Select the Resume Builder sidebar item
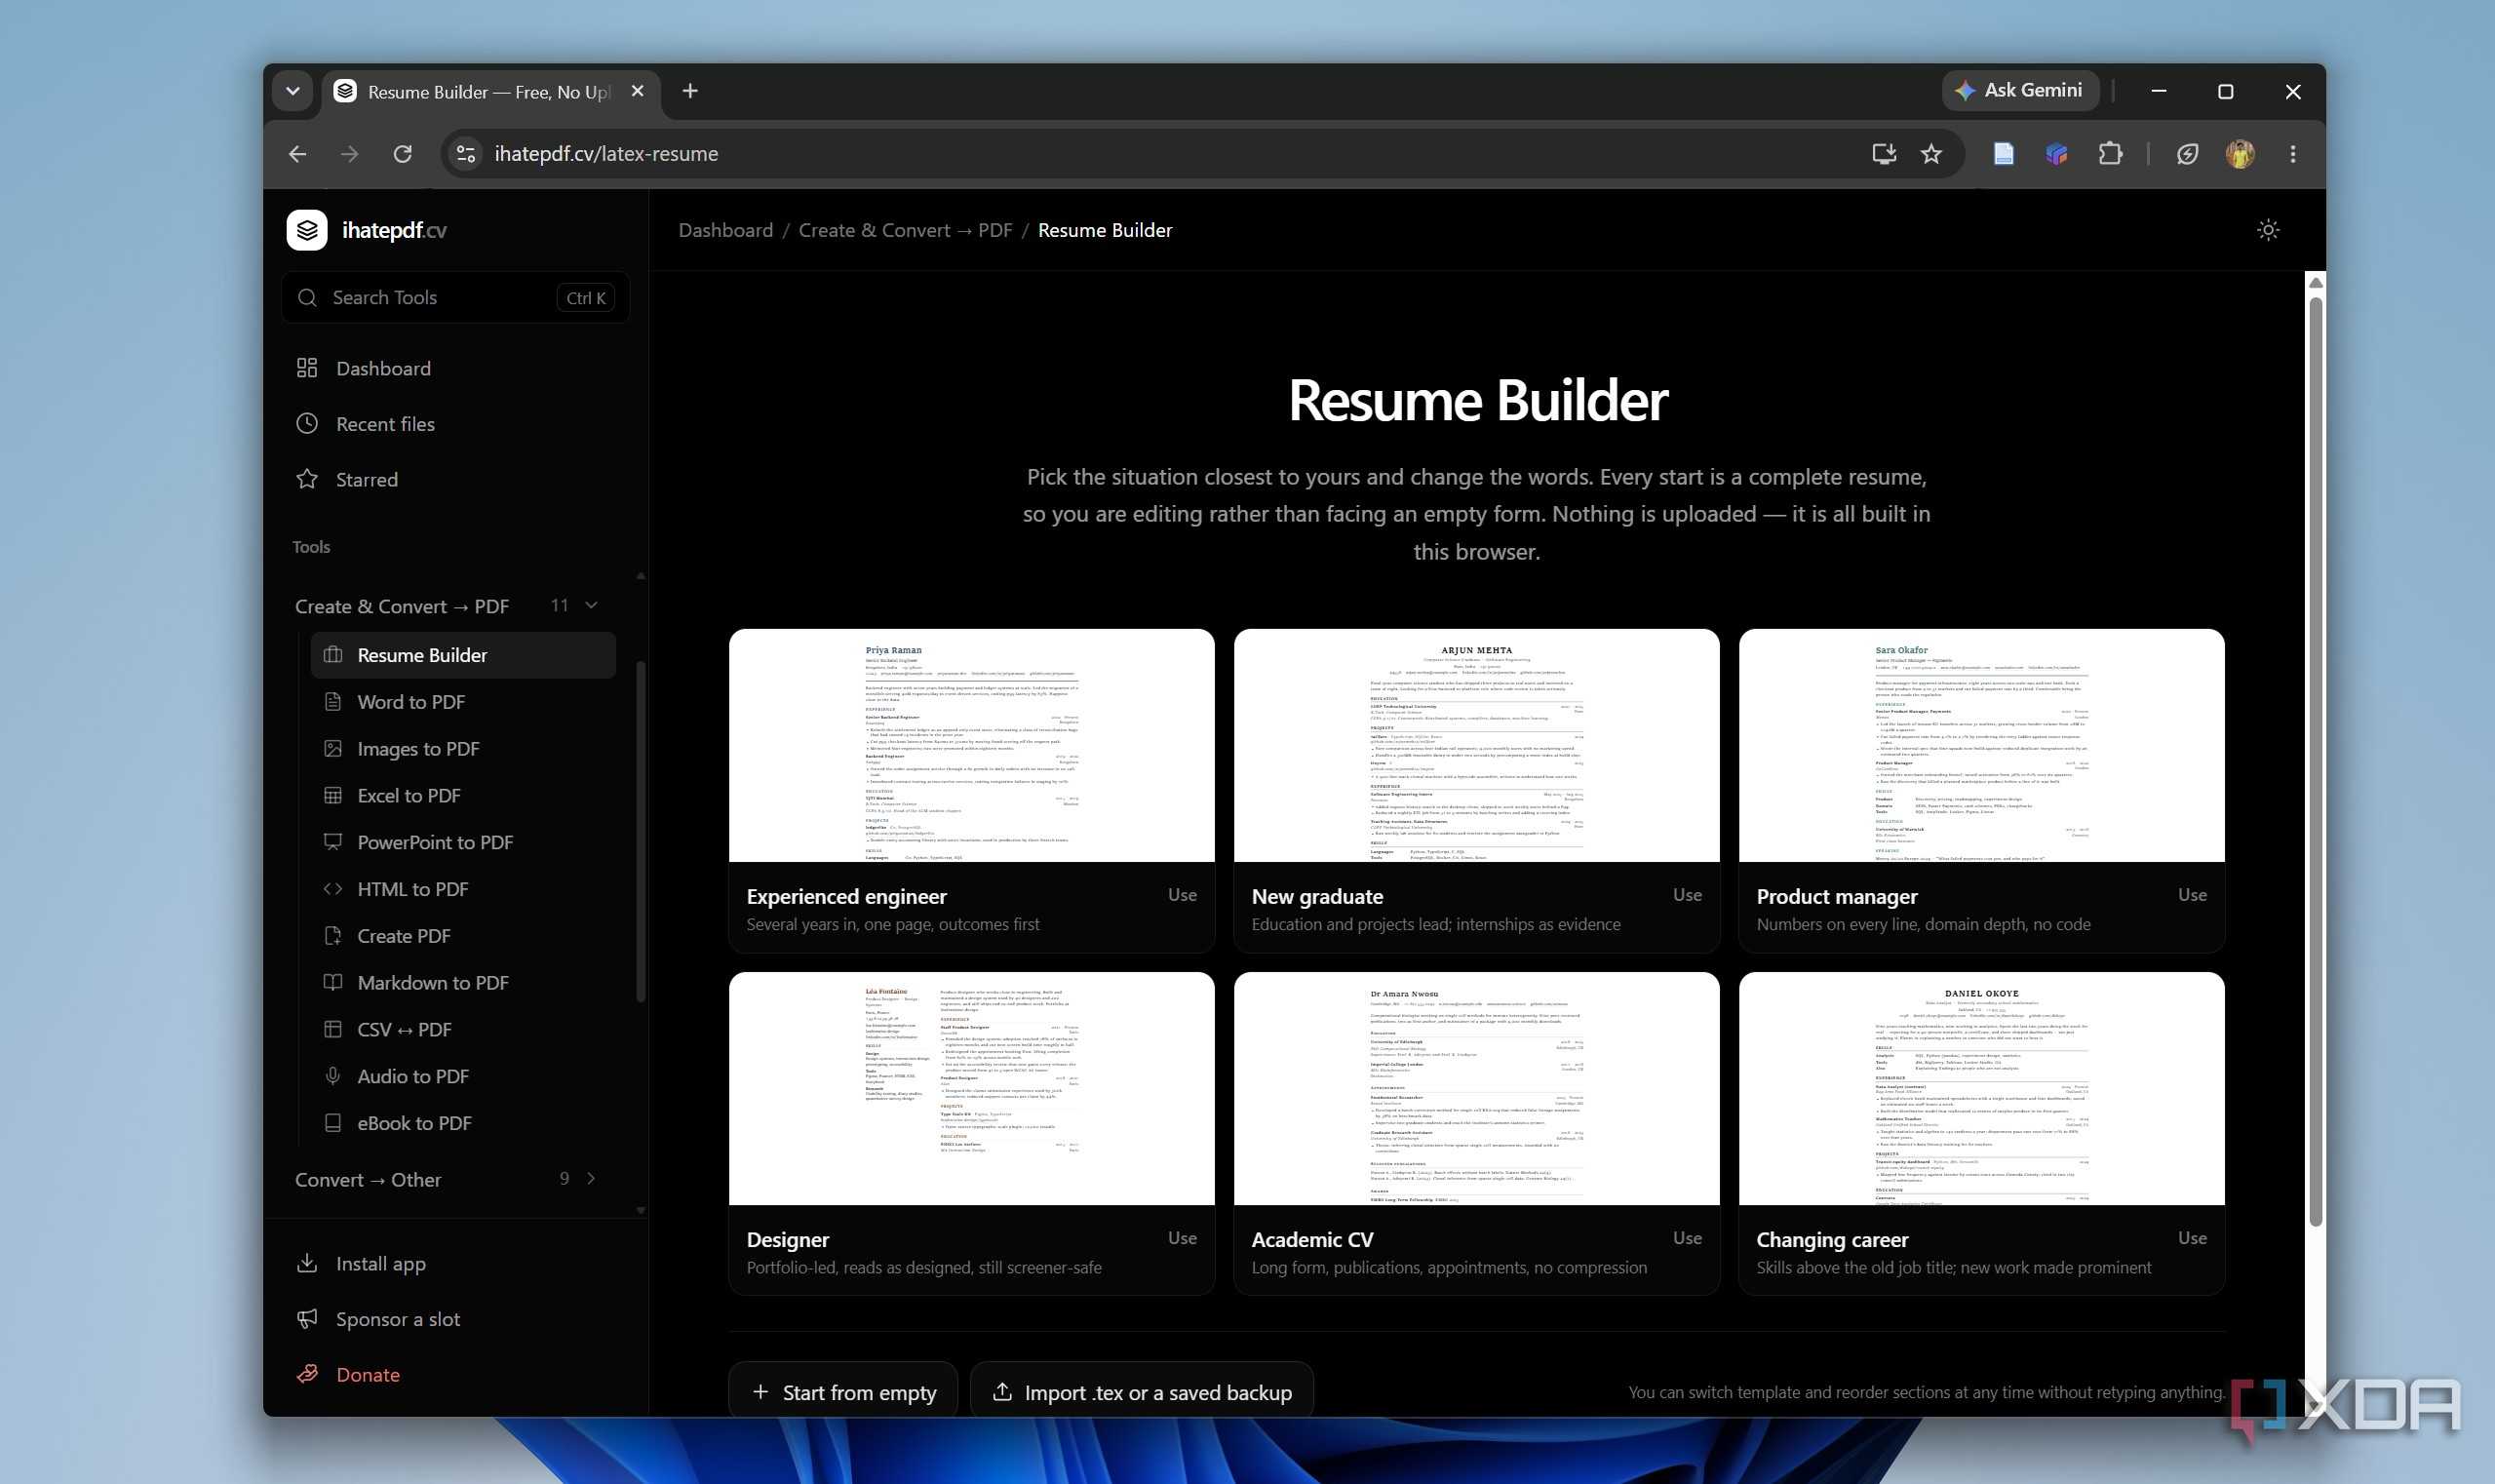The width and height of the screenshot is (2495, 1484). pos(463,655)
